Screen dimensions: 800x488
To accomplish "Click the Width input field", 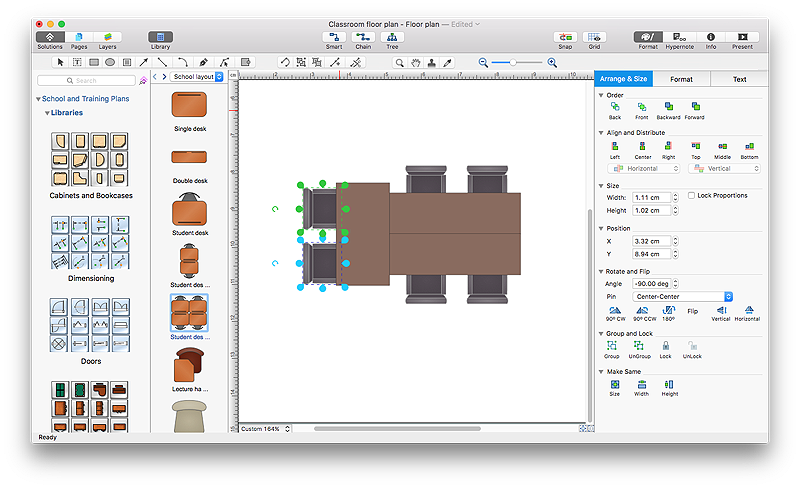I will coord(651,197).
